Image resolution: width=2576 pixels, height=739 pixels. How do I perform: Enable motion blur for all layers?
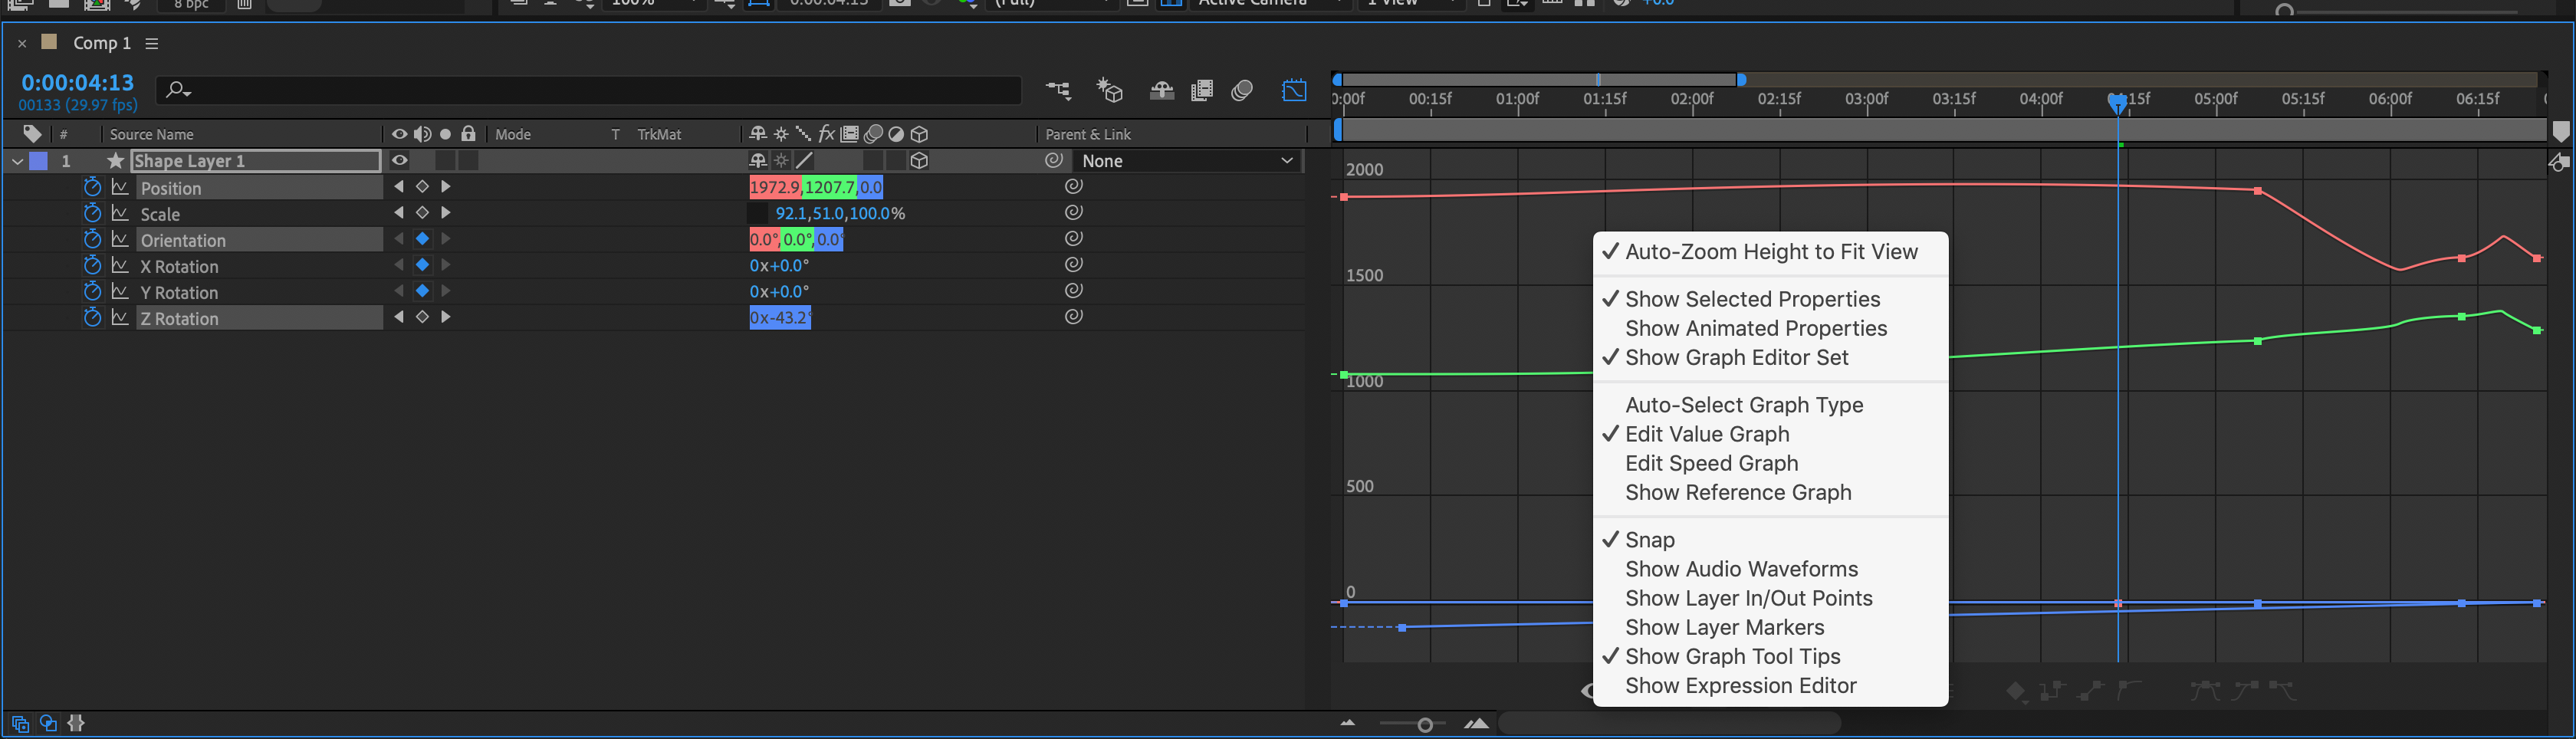tap(1243, 91)
